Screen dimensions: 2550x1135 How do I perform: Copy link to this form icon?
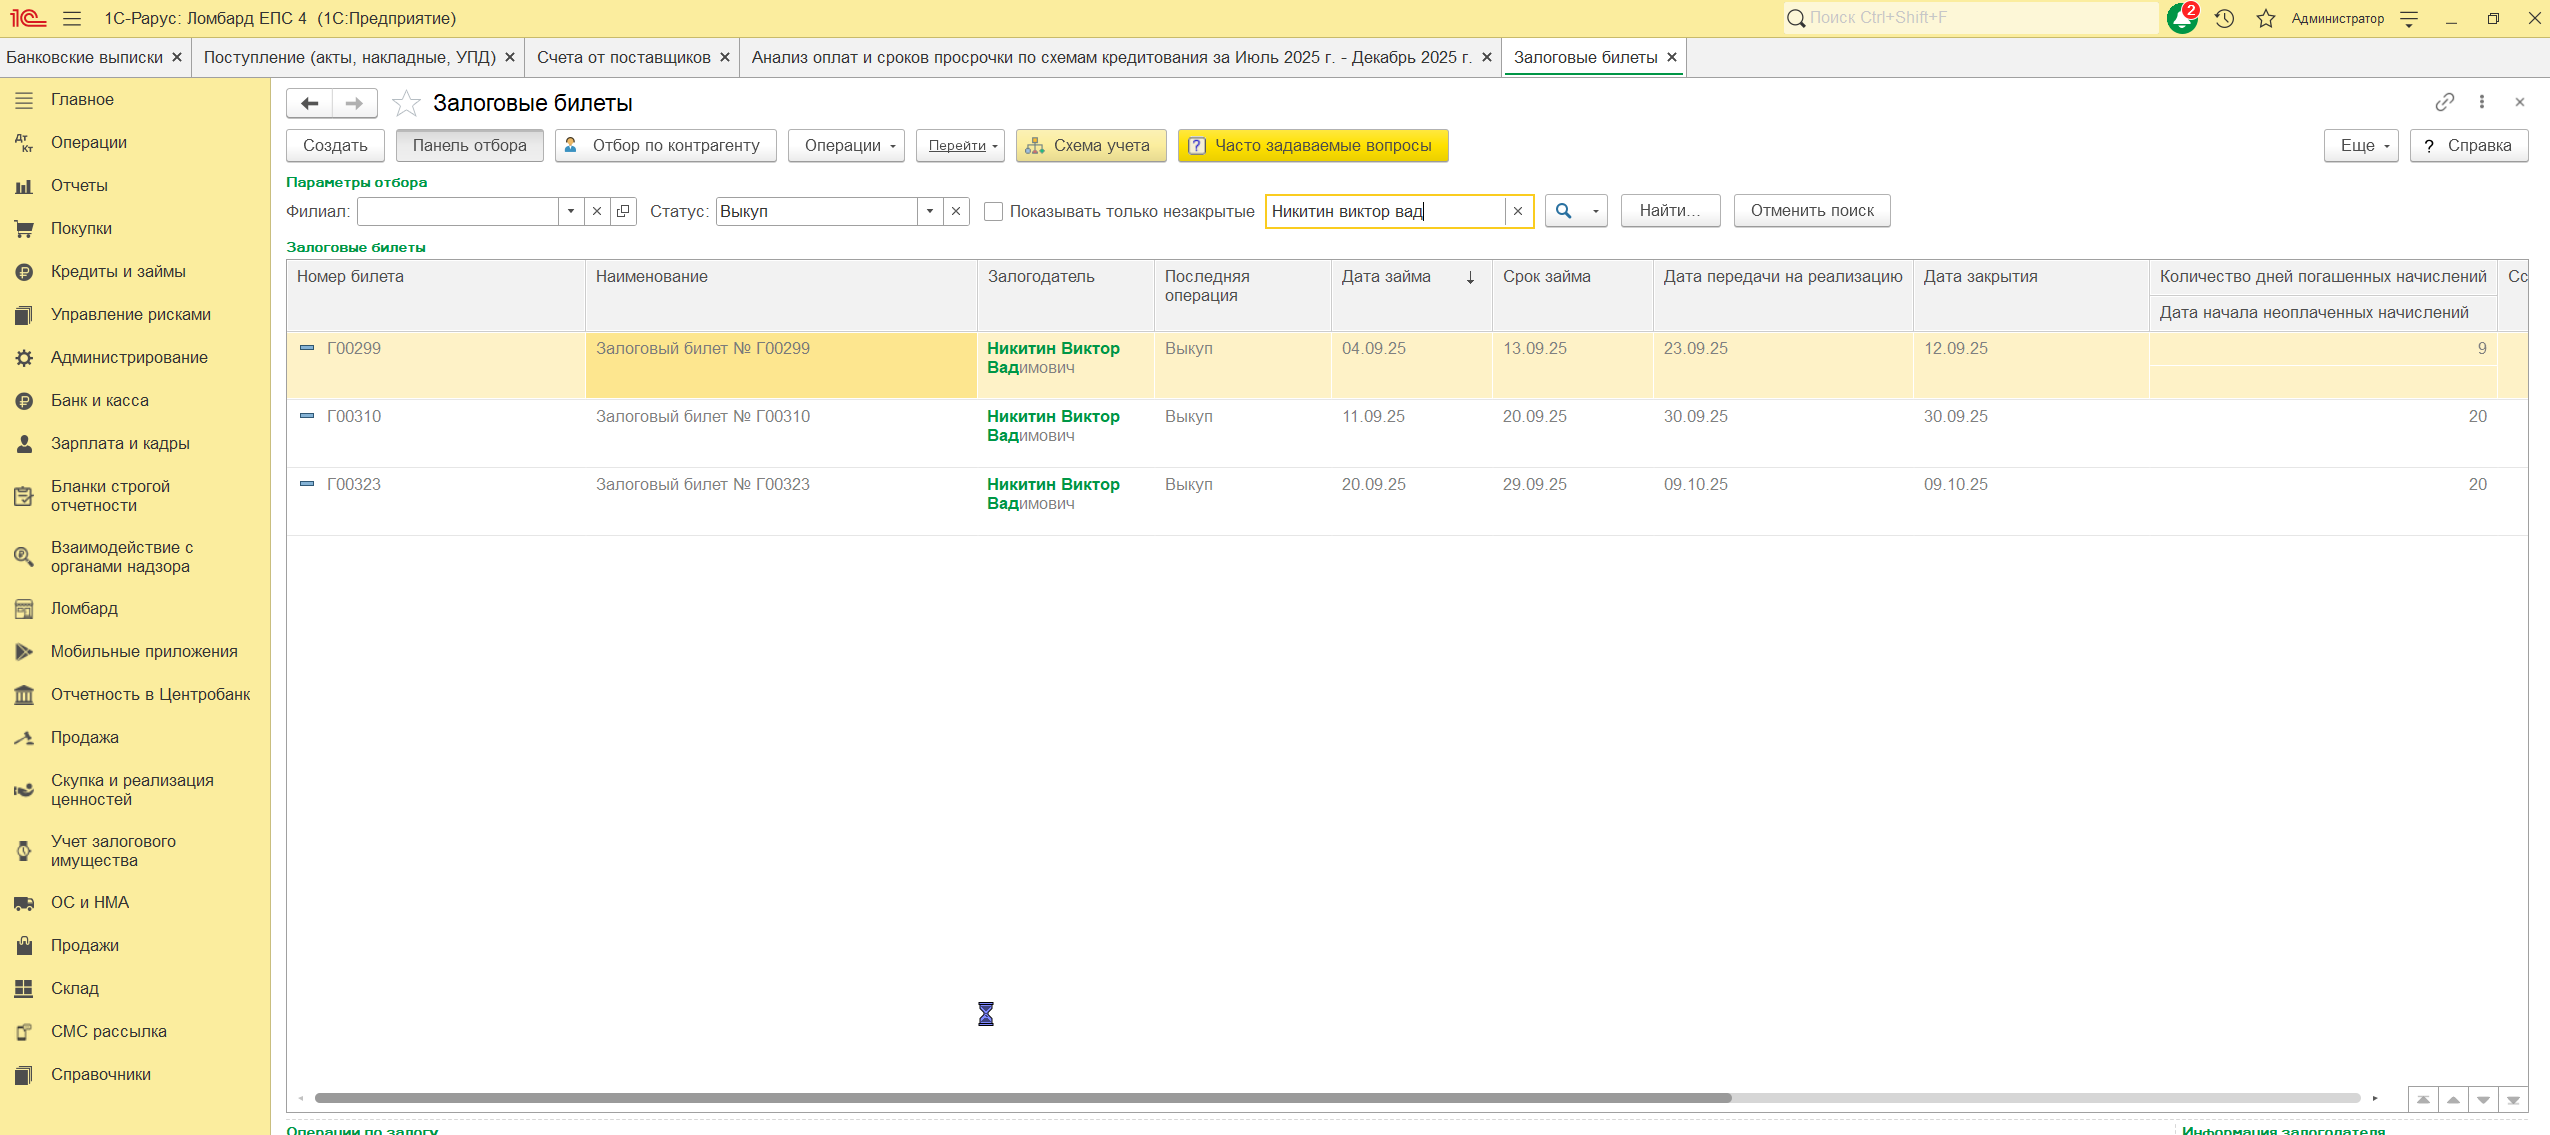point(2444,102)
